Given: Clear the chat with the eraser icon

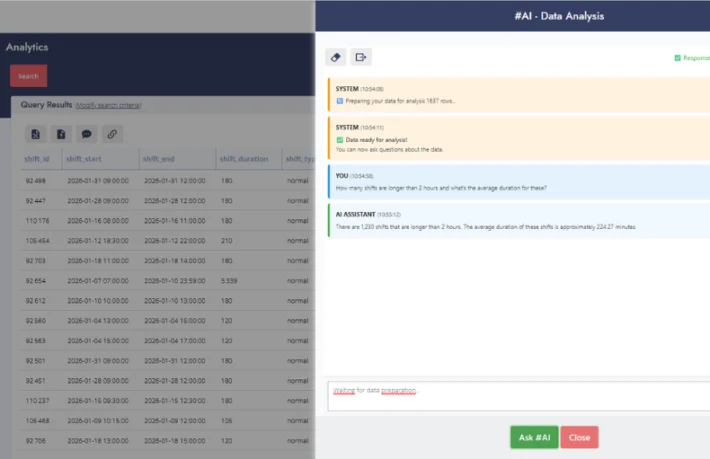Looking at the screenshot, I should coord(336,57).
